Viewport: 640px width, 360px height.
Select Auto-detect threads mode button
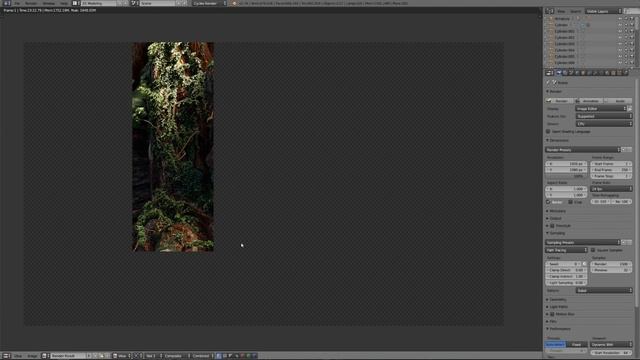tap(556, 345)
